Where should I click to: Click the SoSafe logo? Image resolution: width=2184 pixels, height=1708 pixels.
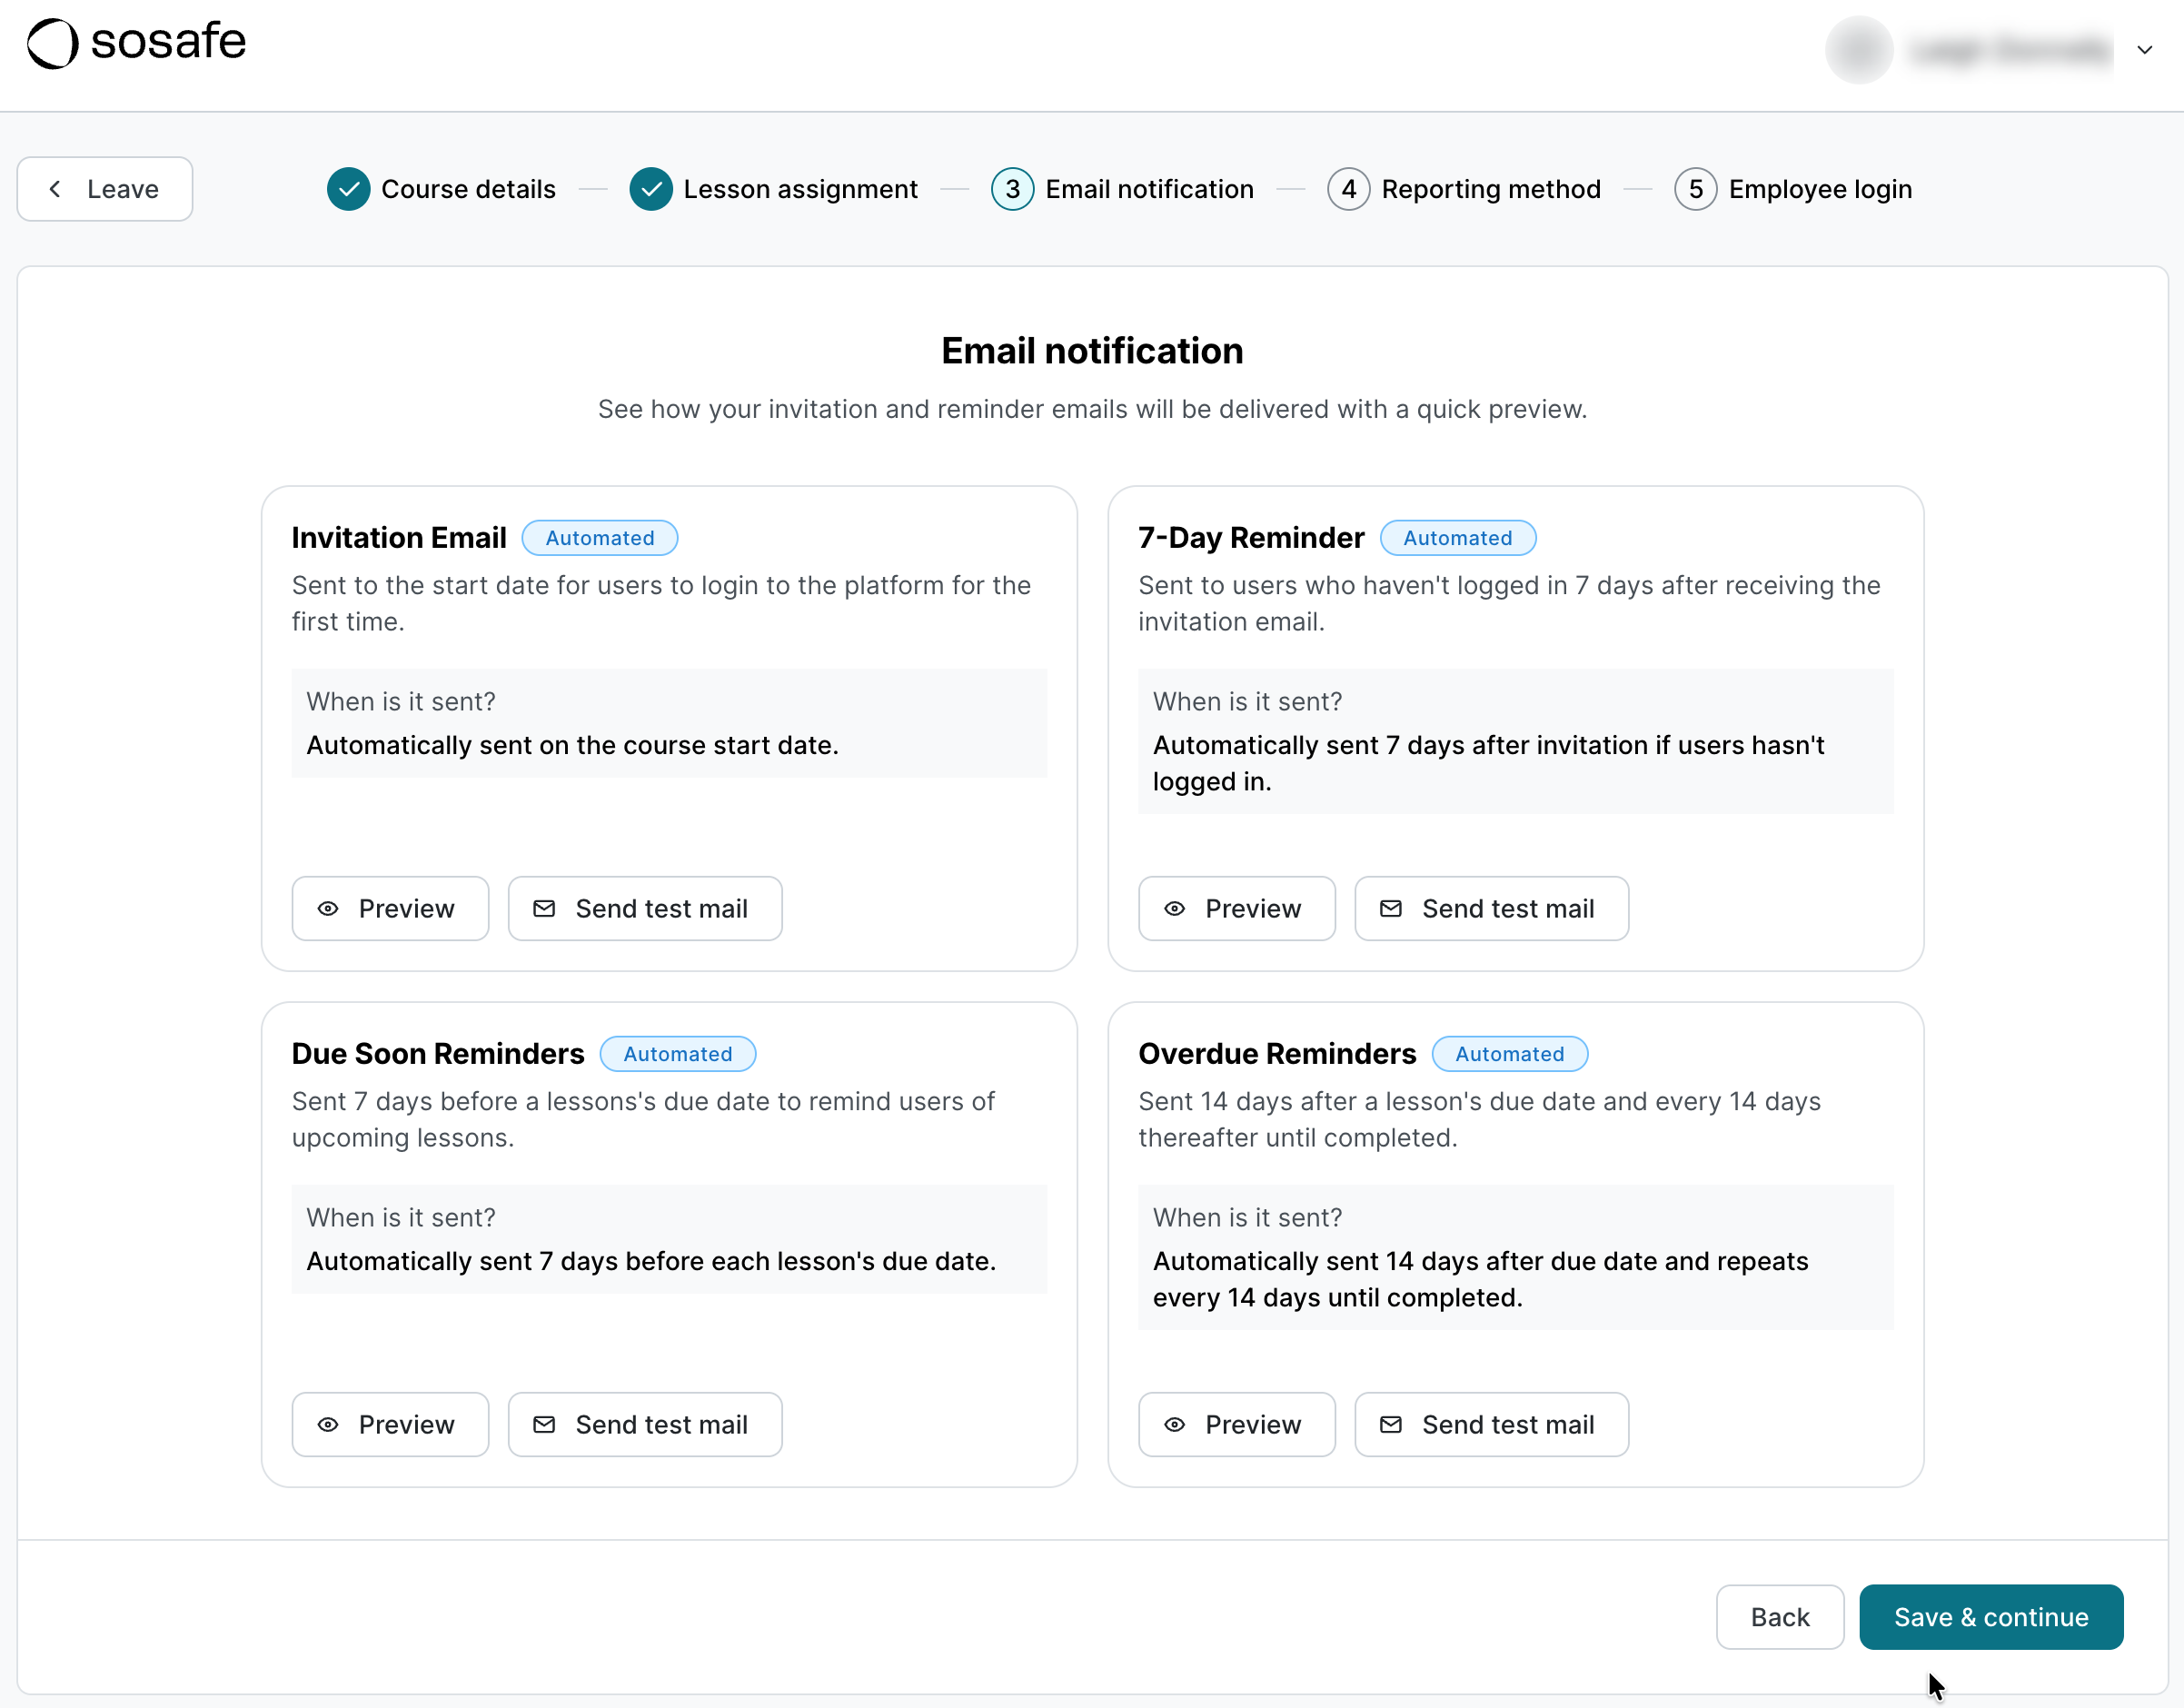point(135,42)
